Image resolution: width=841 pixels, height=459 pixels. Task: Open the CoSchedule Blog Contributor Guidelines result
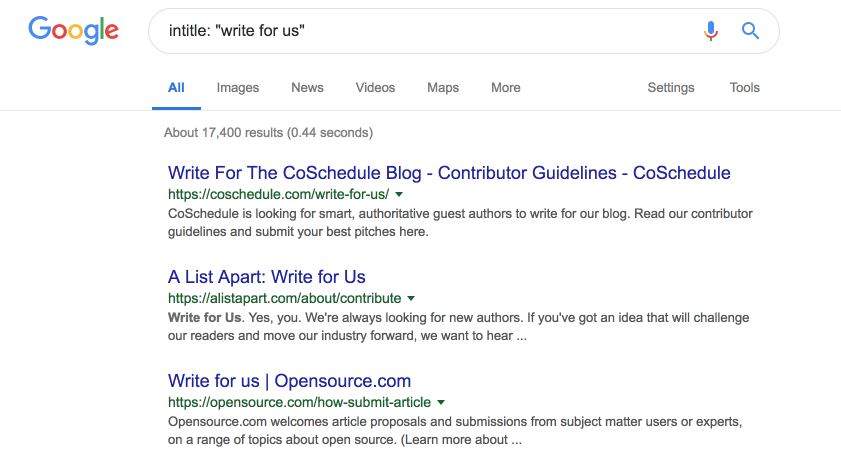(449, 173)
